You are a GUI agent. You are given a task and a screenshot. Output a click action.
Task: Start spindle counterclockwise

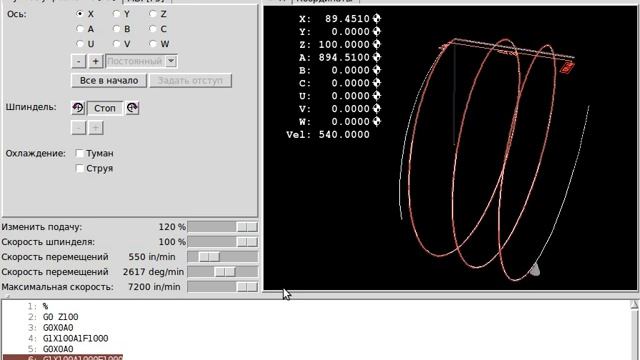click(78, 108)
